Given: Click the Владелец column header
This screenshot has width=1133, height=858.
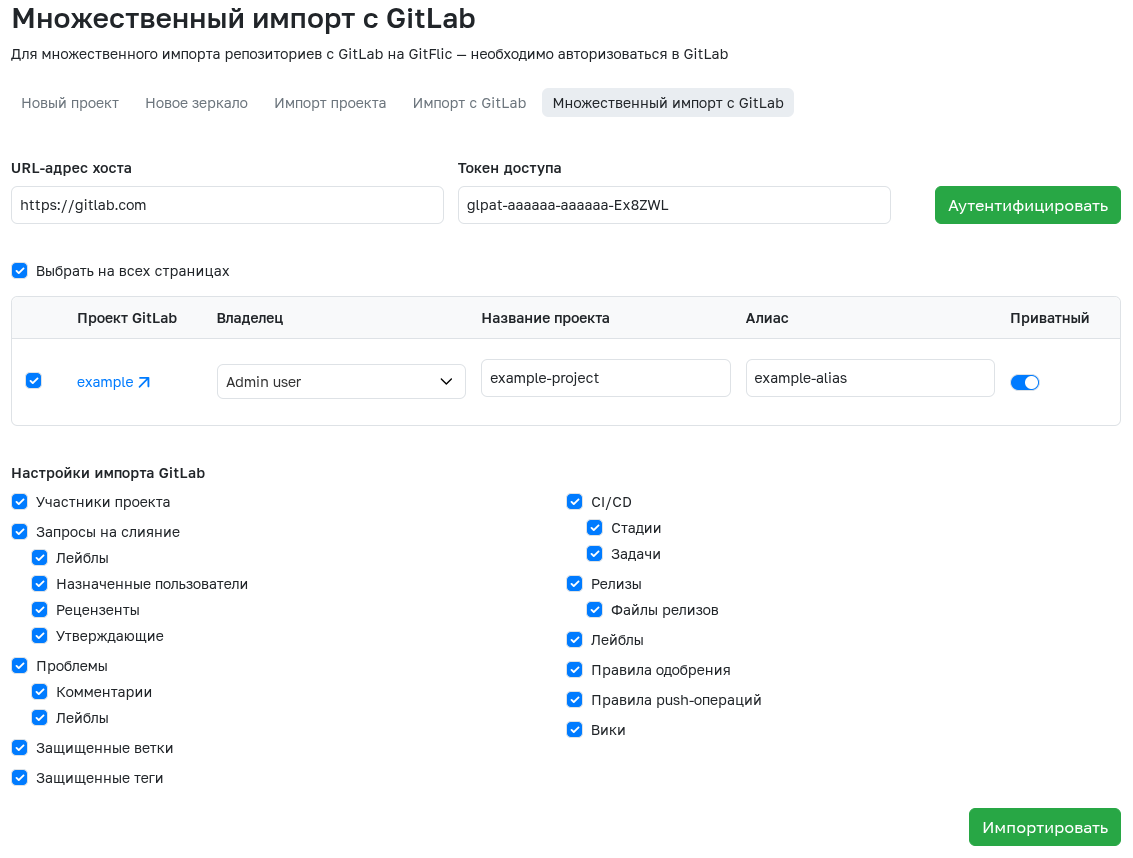Looking at the screenshot, I should coord(250,318).
